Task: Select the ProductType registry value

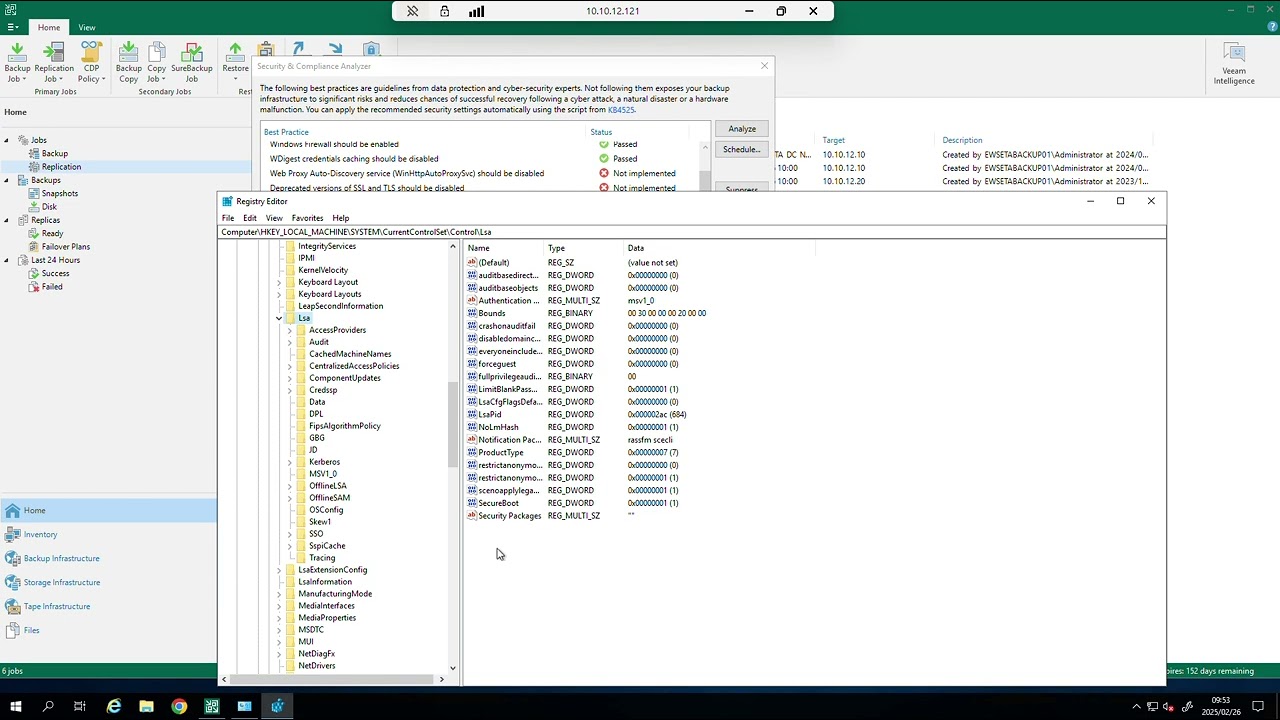Action: coord(501,452)
